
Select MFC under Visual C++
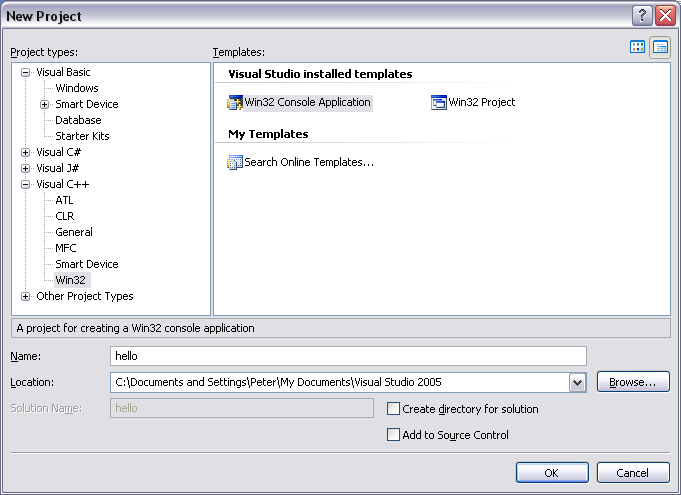click(x=66, y=248)
